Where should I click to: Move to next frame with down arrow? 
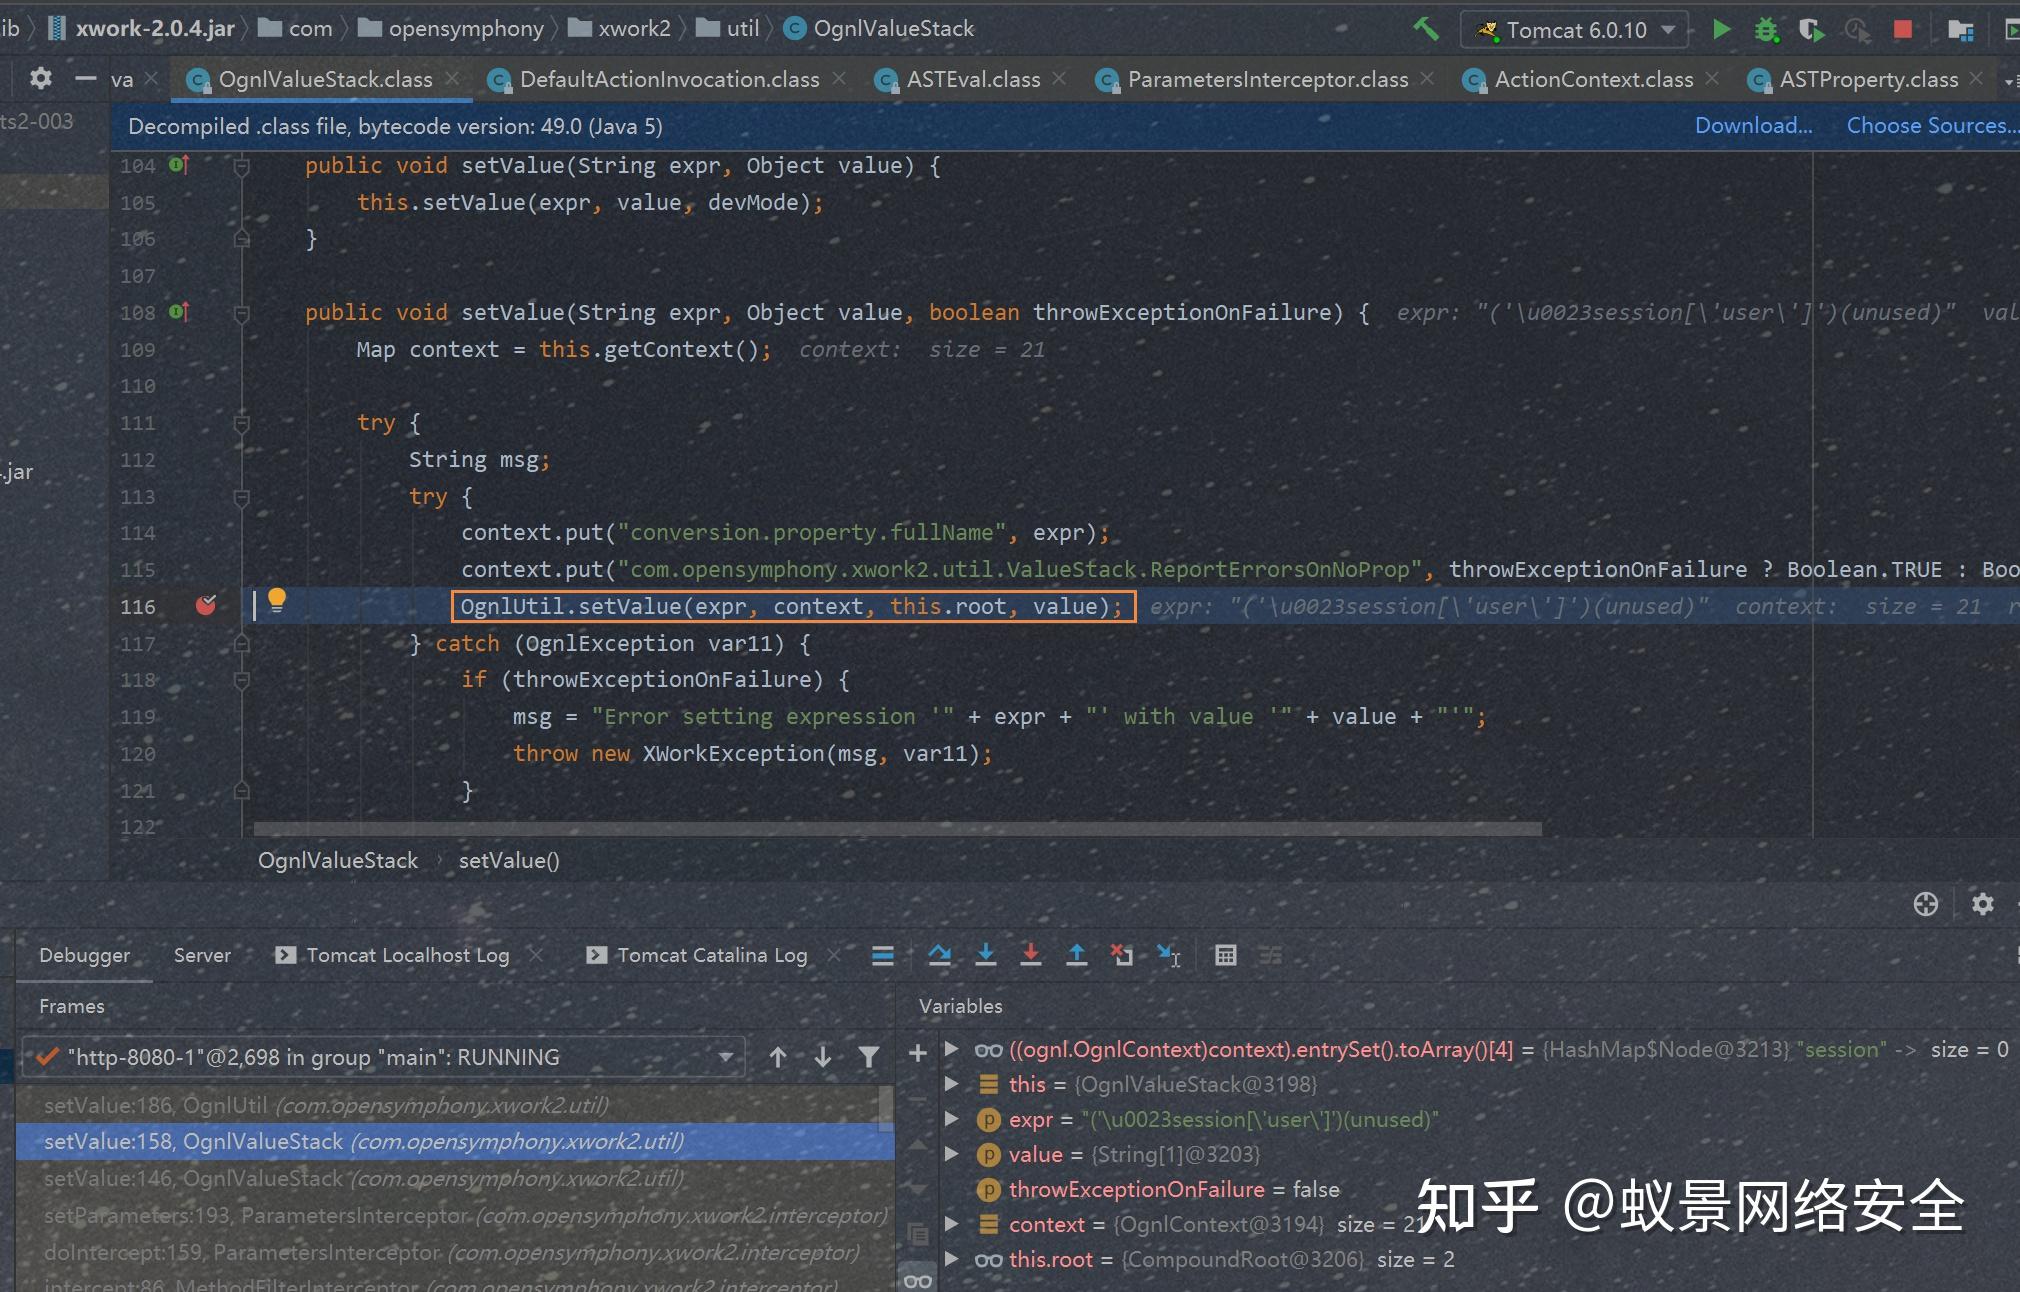[x=823, y=1057]
